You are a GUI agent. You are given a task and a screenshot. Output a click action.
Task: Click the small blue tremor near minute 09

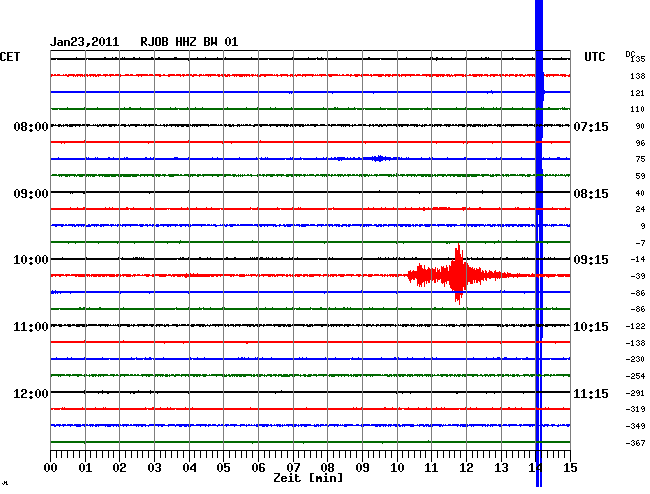379,158
